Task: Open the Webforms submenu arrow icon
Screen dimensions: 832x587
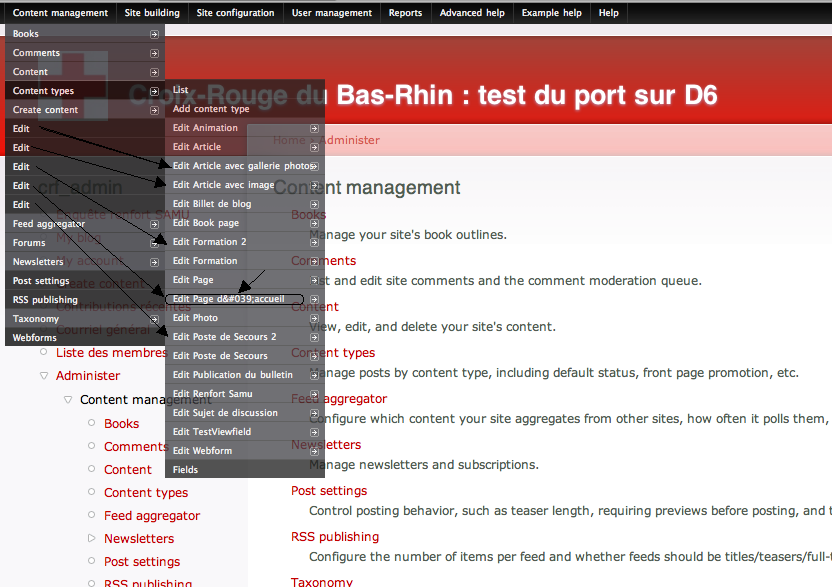Action: tap(154, 337)
